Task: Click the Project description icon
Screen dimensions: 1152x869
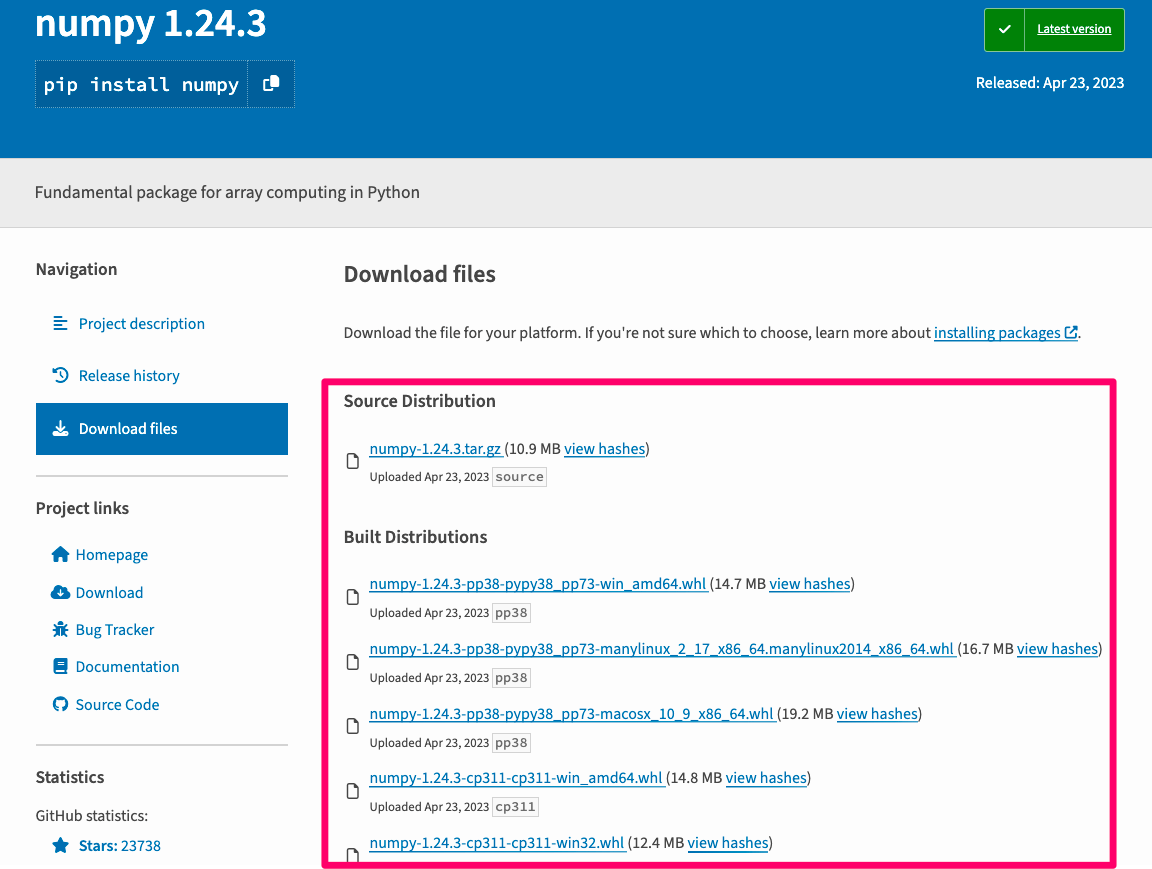Action: [x=60, y=323]
